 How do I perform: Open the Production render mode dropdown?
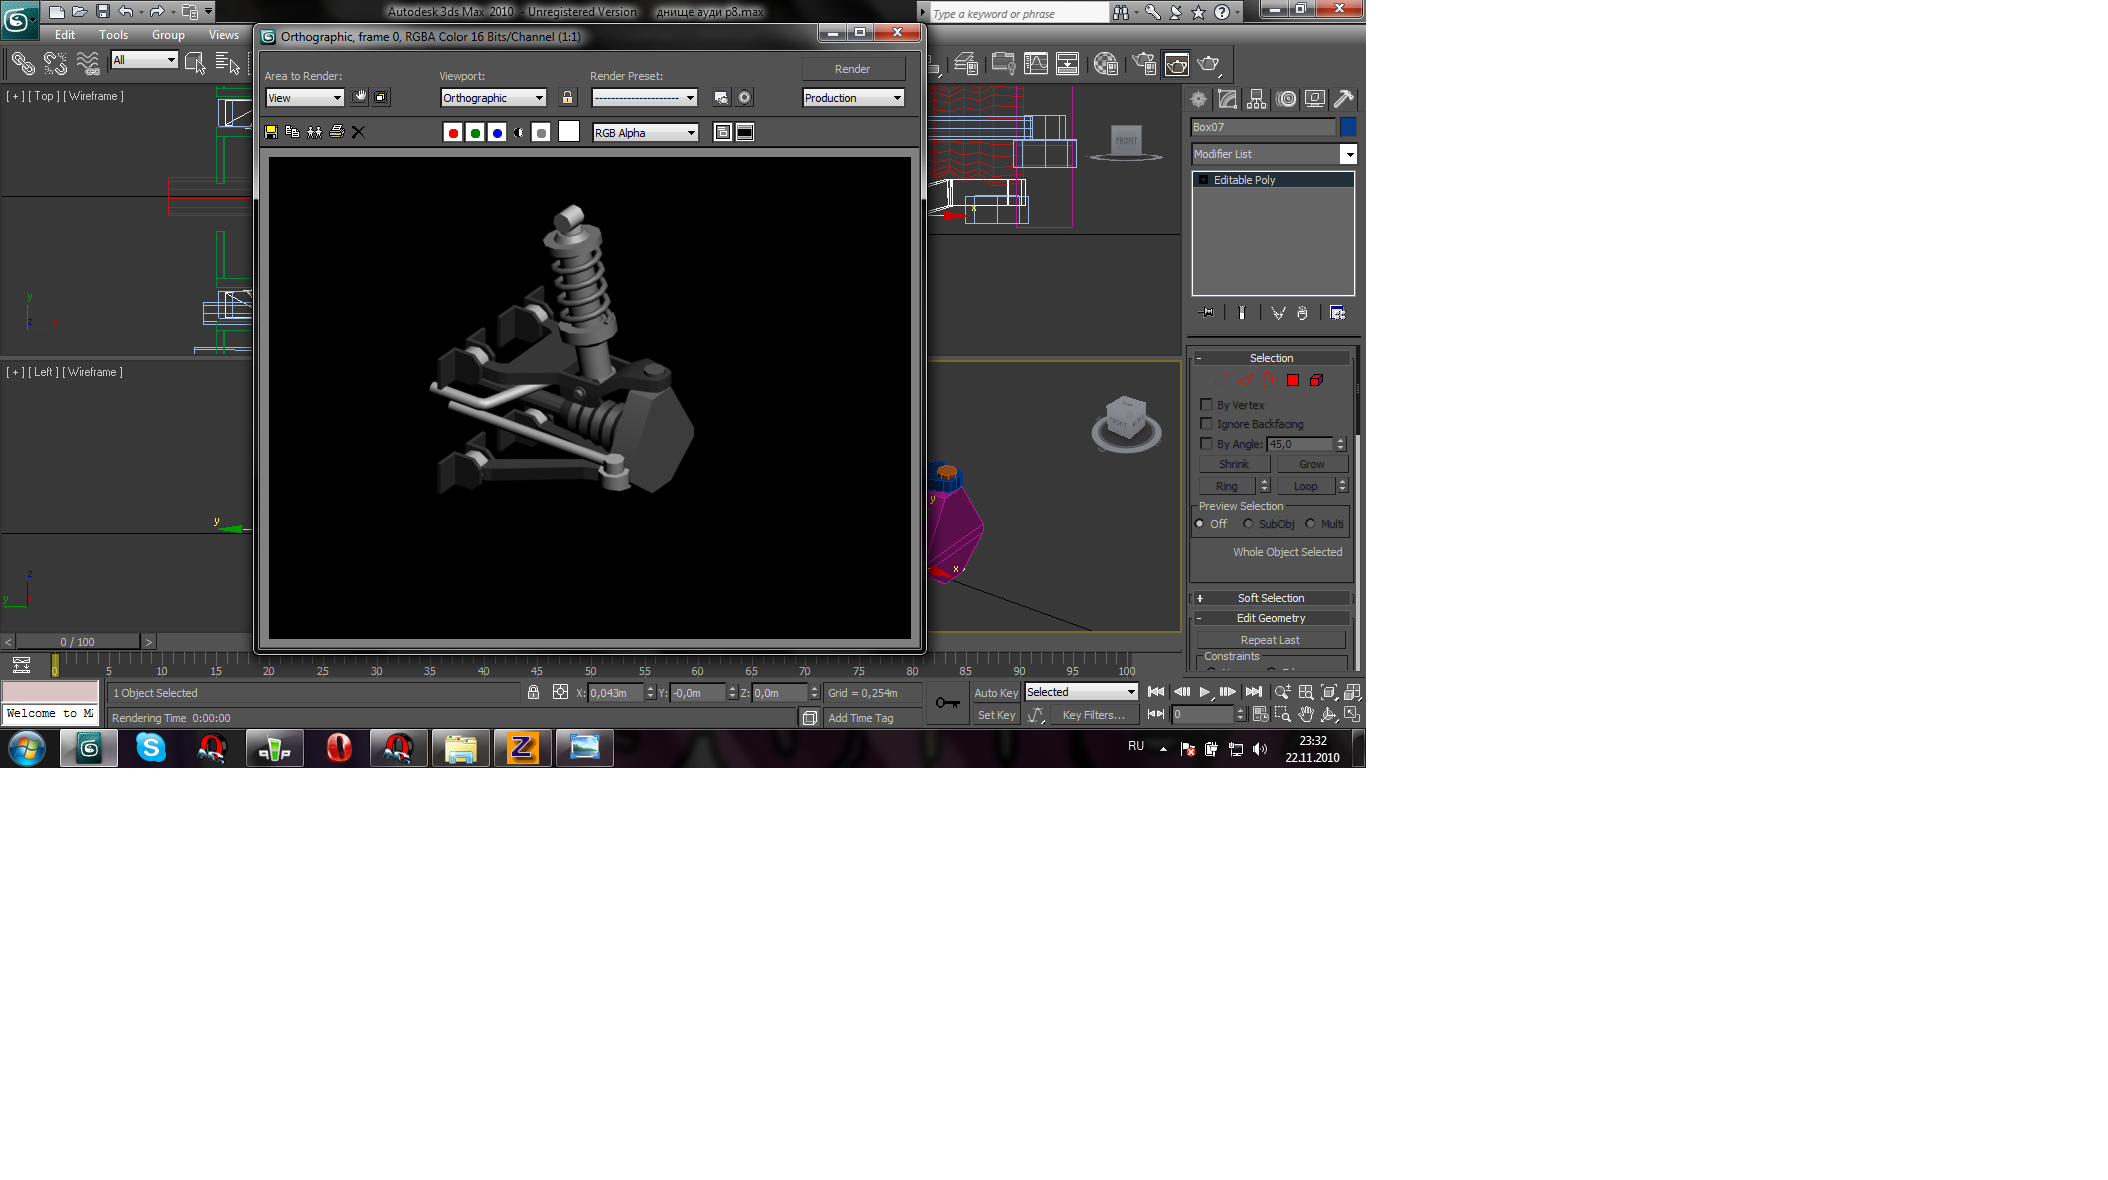(853, 98)
